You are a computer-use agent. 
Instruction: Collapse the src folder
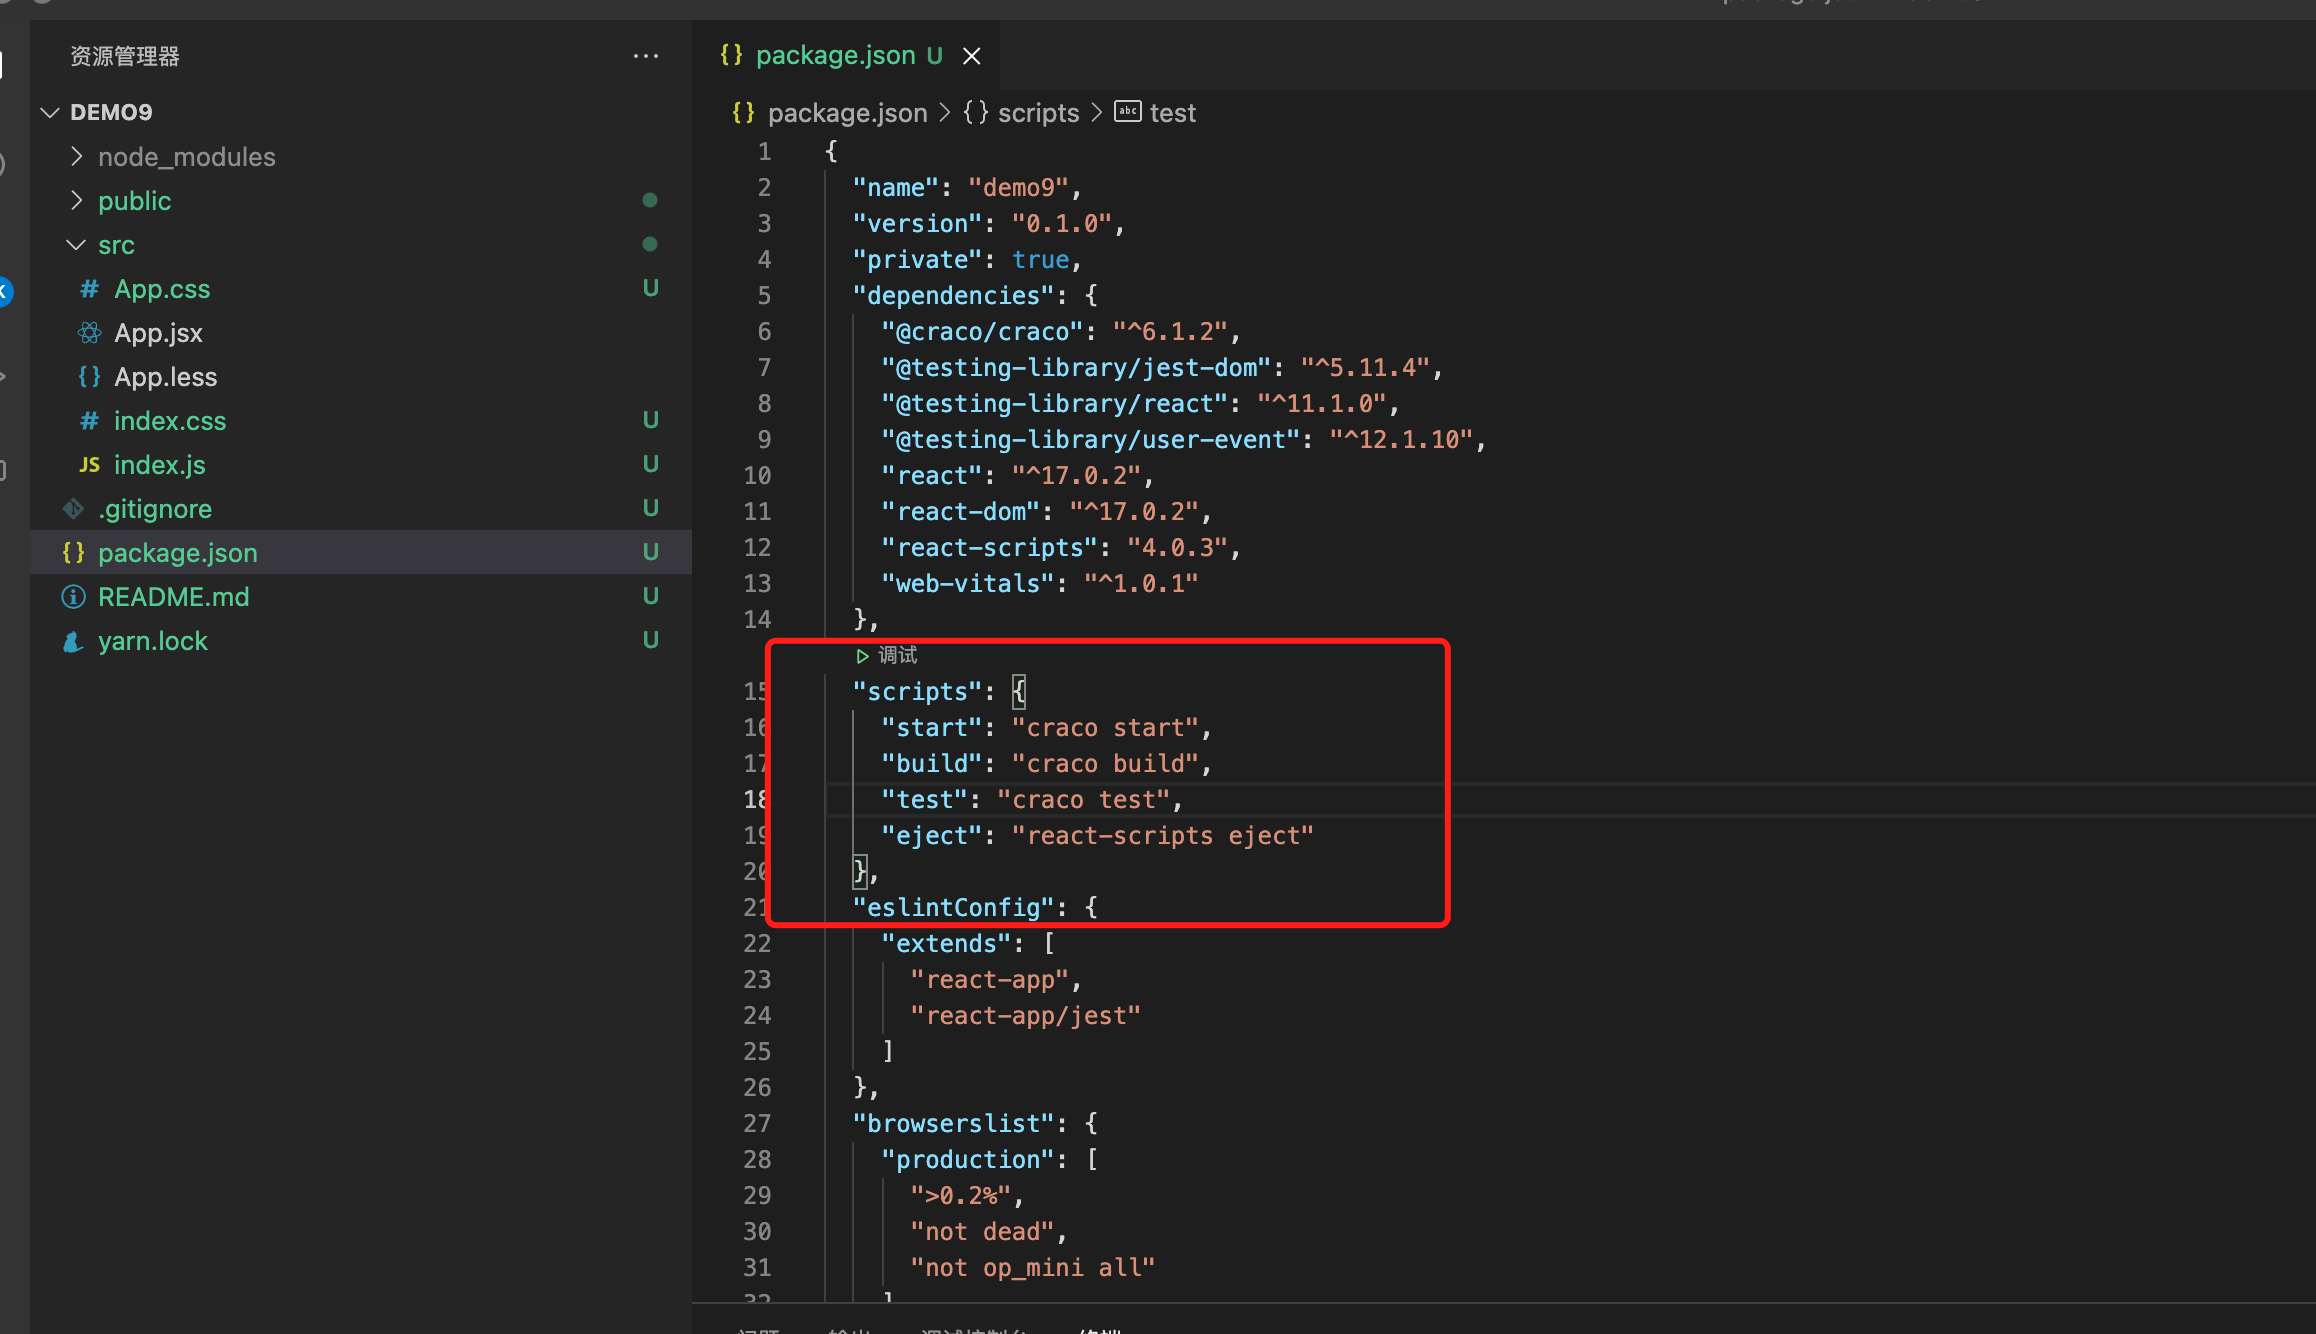[x=77, y=245]
